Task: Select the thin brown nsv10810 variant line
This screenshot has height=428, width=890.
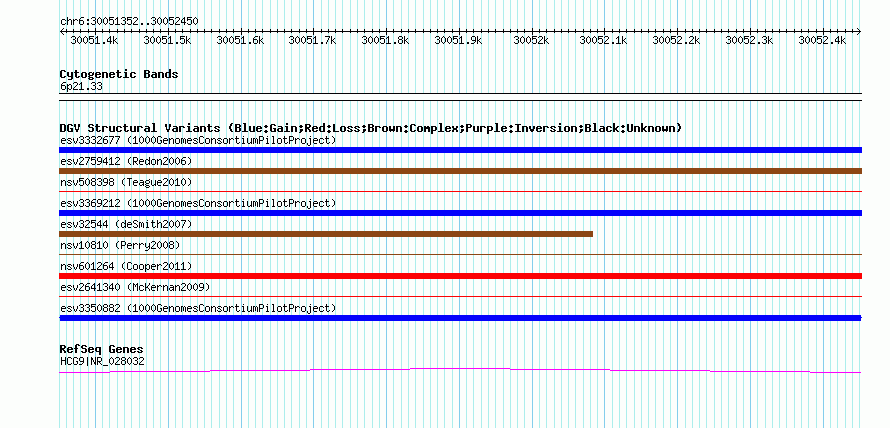Action: (460, 255)
